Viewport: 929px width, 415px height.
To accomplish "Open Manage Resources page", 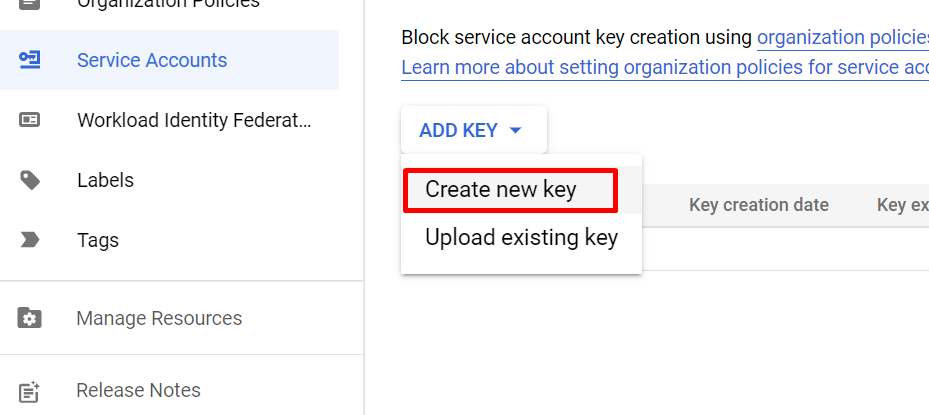I will (159, 318).
